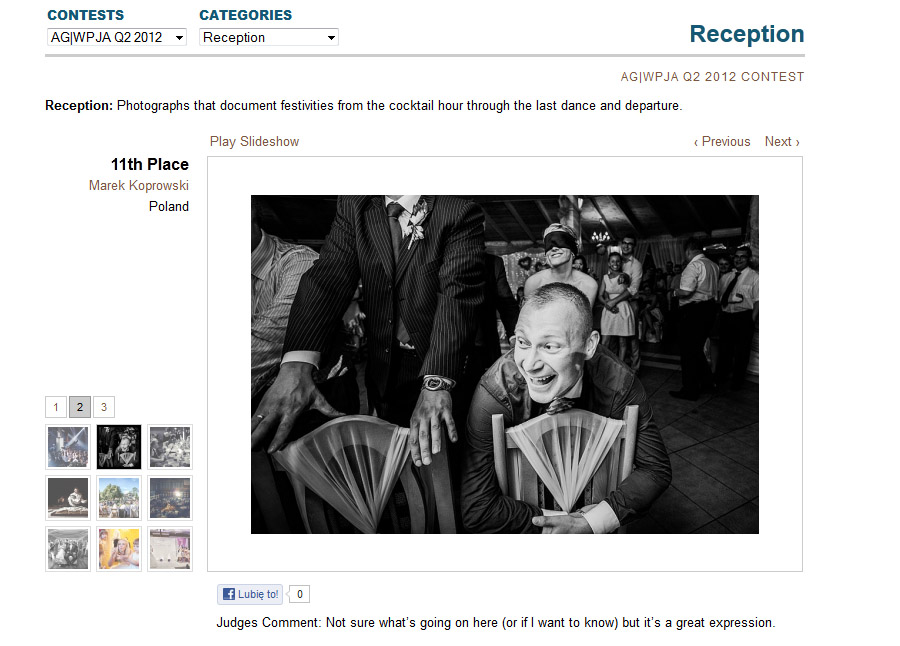The height and width of the screenshot is (646, 900).
Task: Select the last pale room thumbnail
Action: click(170, 549)
